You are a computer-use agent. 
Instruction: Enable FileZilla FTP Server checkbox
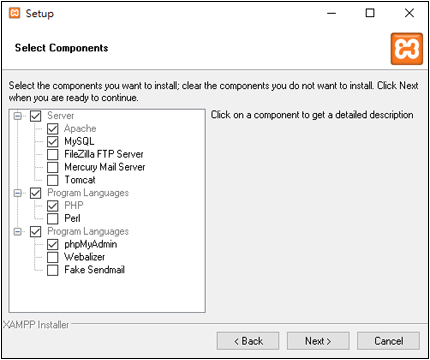coord(53,155)
